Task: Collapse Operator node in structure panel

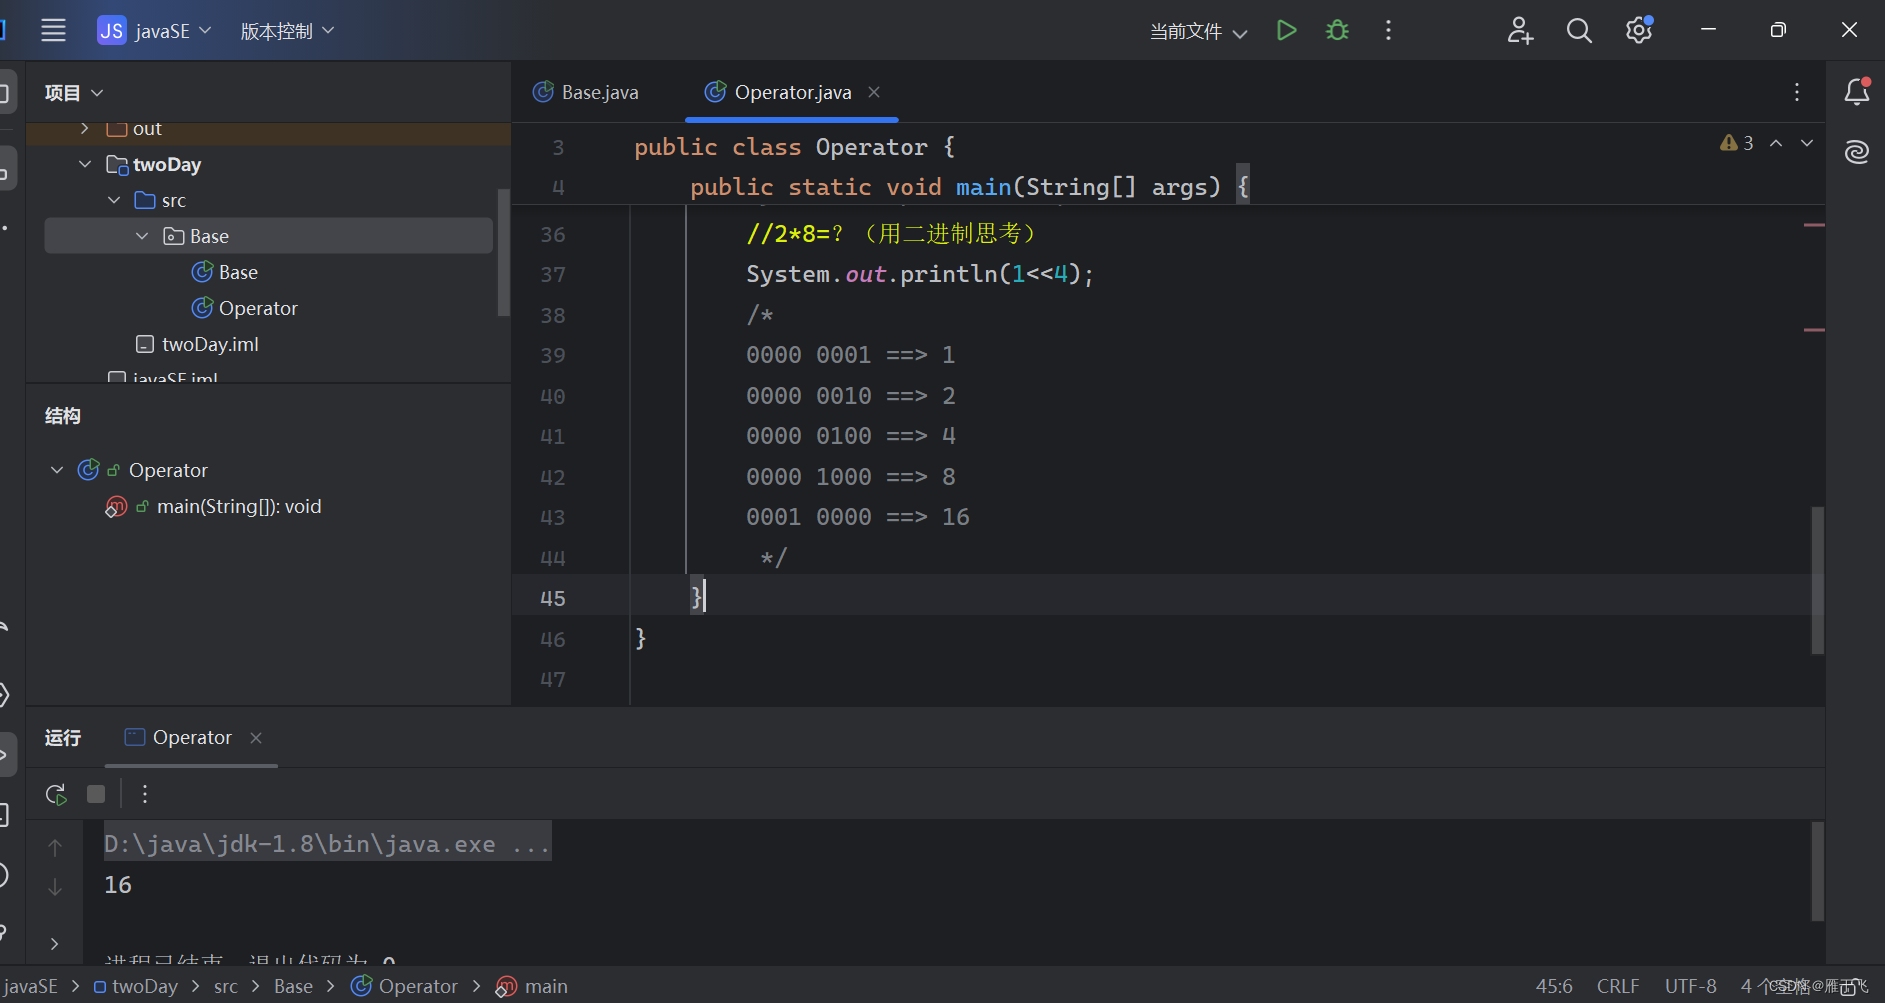Action: tap(57, 470)
